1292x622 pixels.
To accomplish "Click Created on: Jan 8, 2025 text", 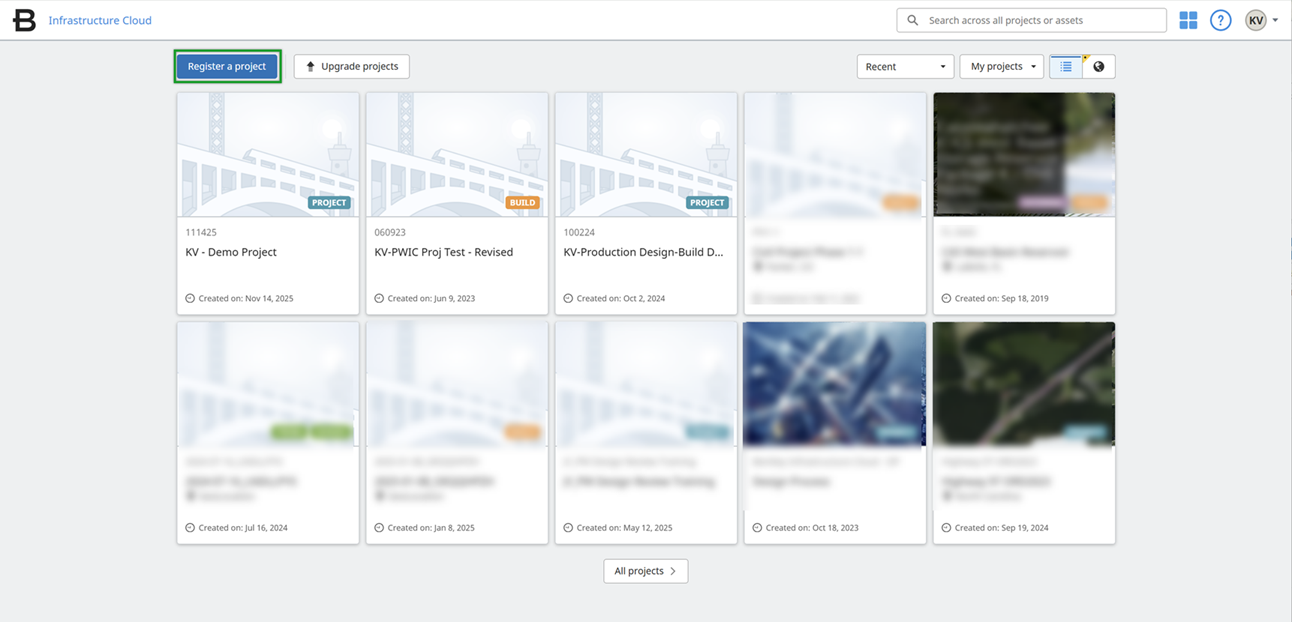I will 431,527.
